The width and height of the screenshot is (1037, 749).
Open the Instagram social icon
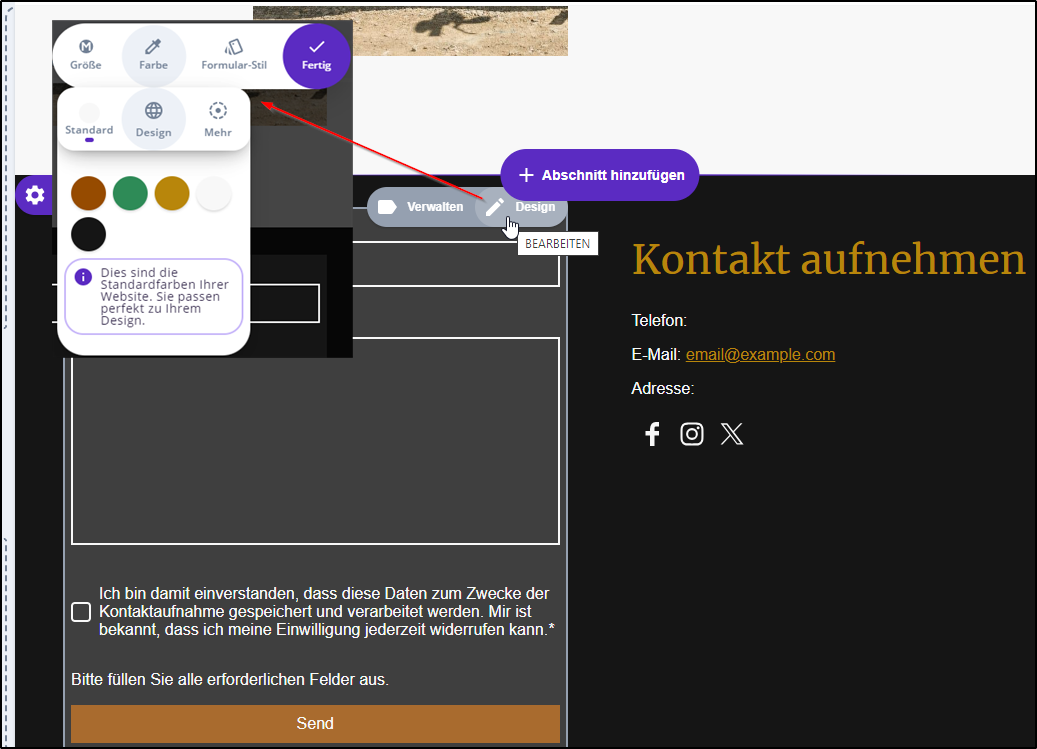(692, 434)
